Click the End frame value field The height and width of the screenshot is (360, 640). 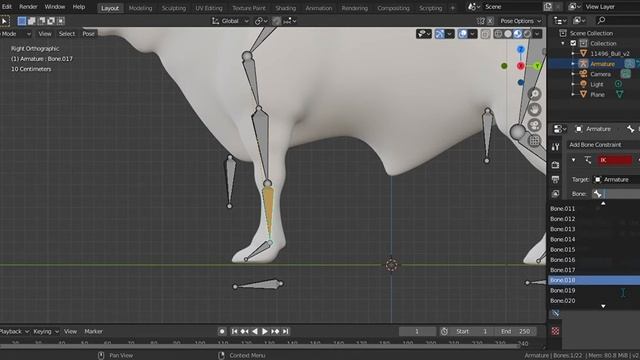coord(516,331)
